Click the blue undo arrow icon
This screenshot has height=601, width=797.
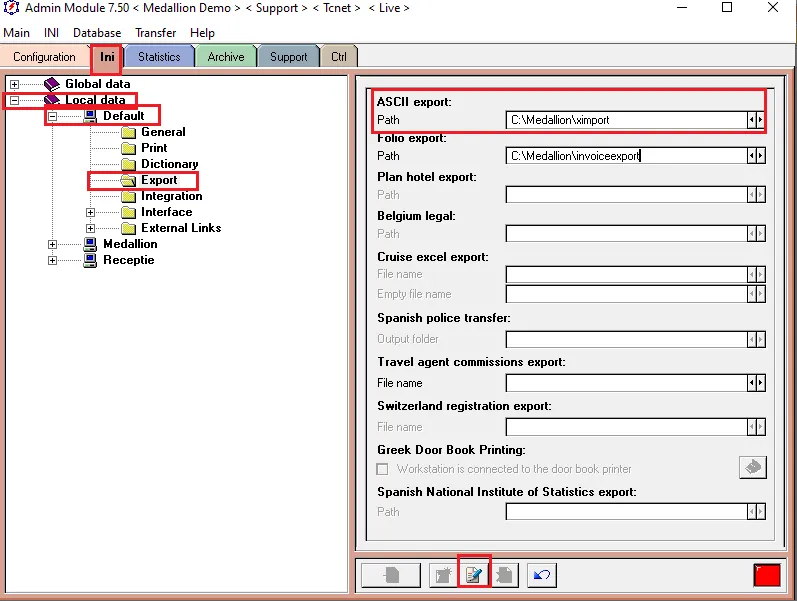[x=542, y=576]
